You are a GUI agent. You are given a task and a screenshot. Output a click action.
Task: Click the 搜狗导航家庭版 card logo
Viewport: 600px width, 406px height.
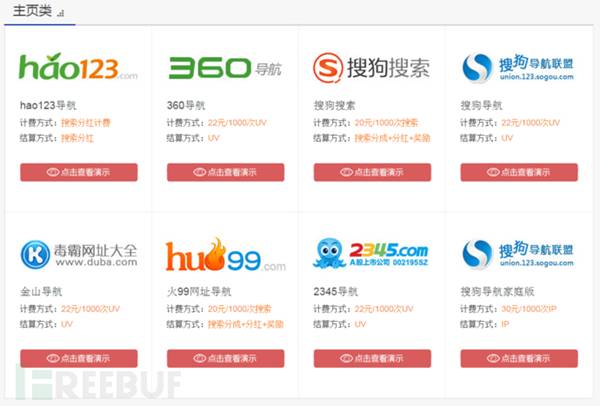pos(518,254)
